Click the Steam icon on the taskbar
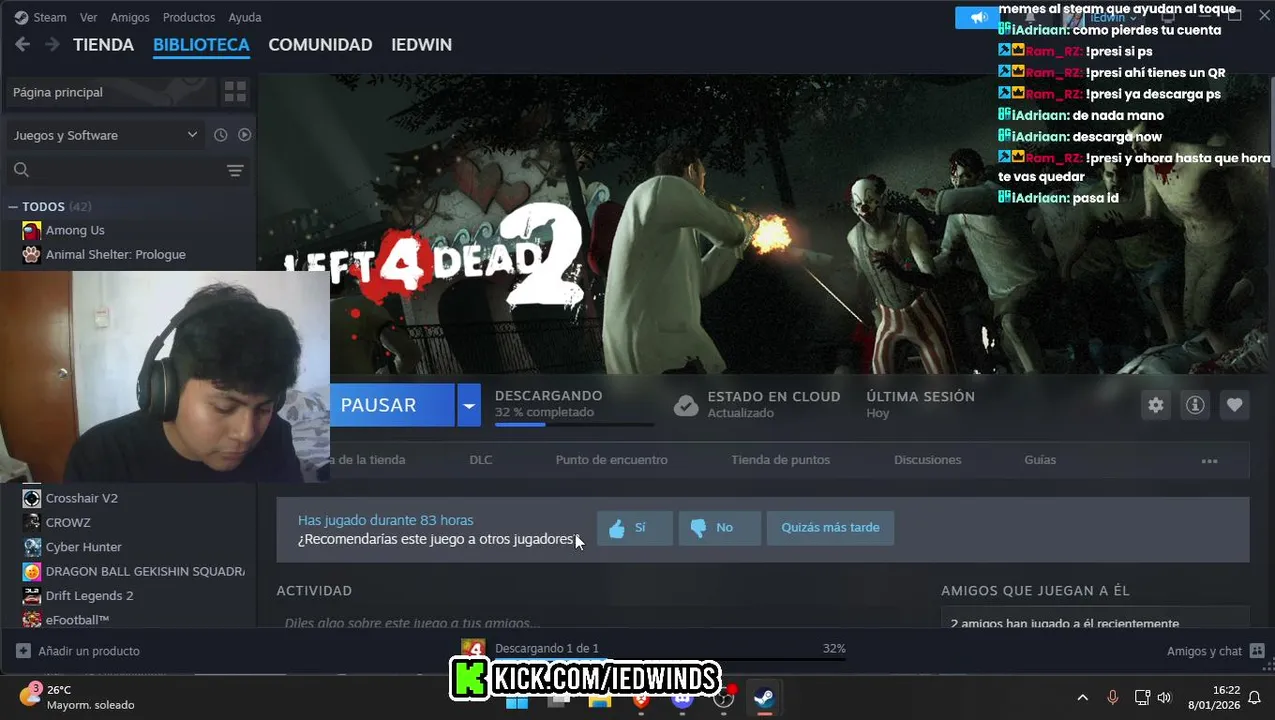This screenshot has width=1275, height=720. pos(765,698)
